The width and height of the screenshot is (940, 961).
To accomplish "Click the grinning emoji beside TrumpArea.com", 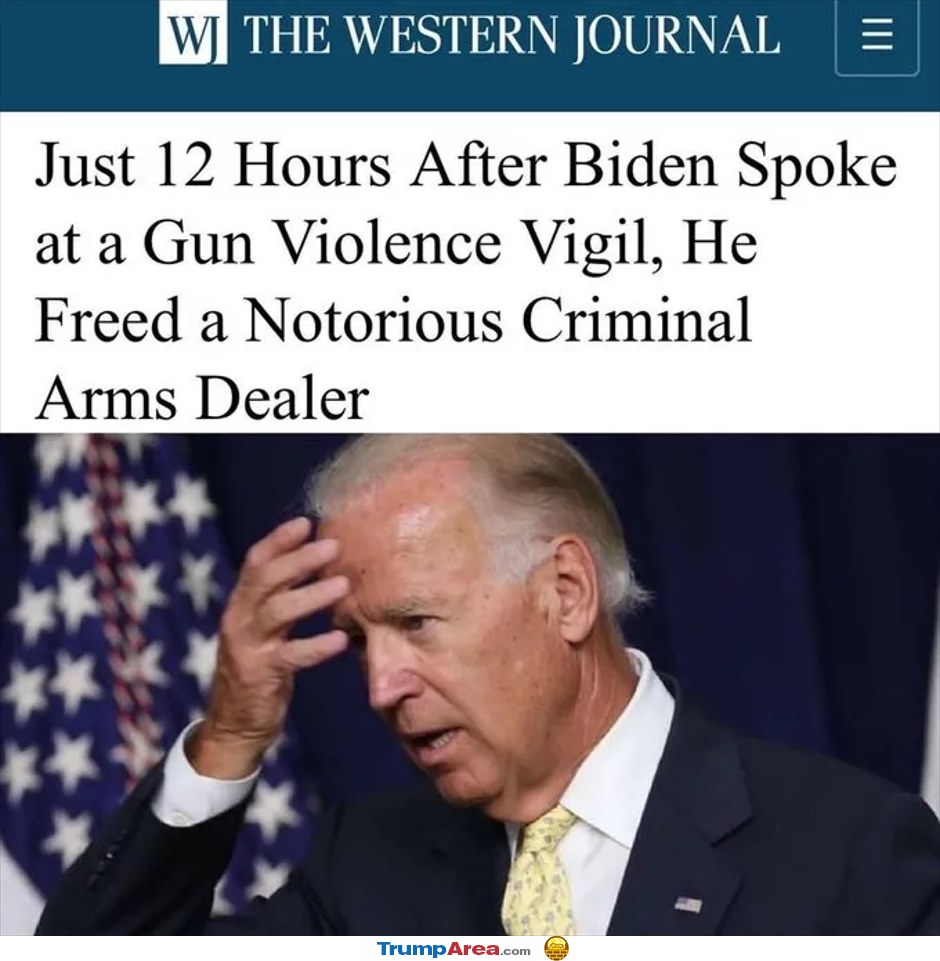I will click(556, 949).
